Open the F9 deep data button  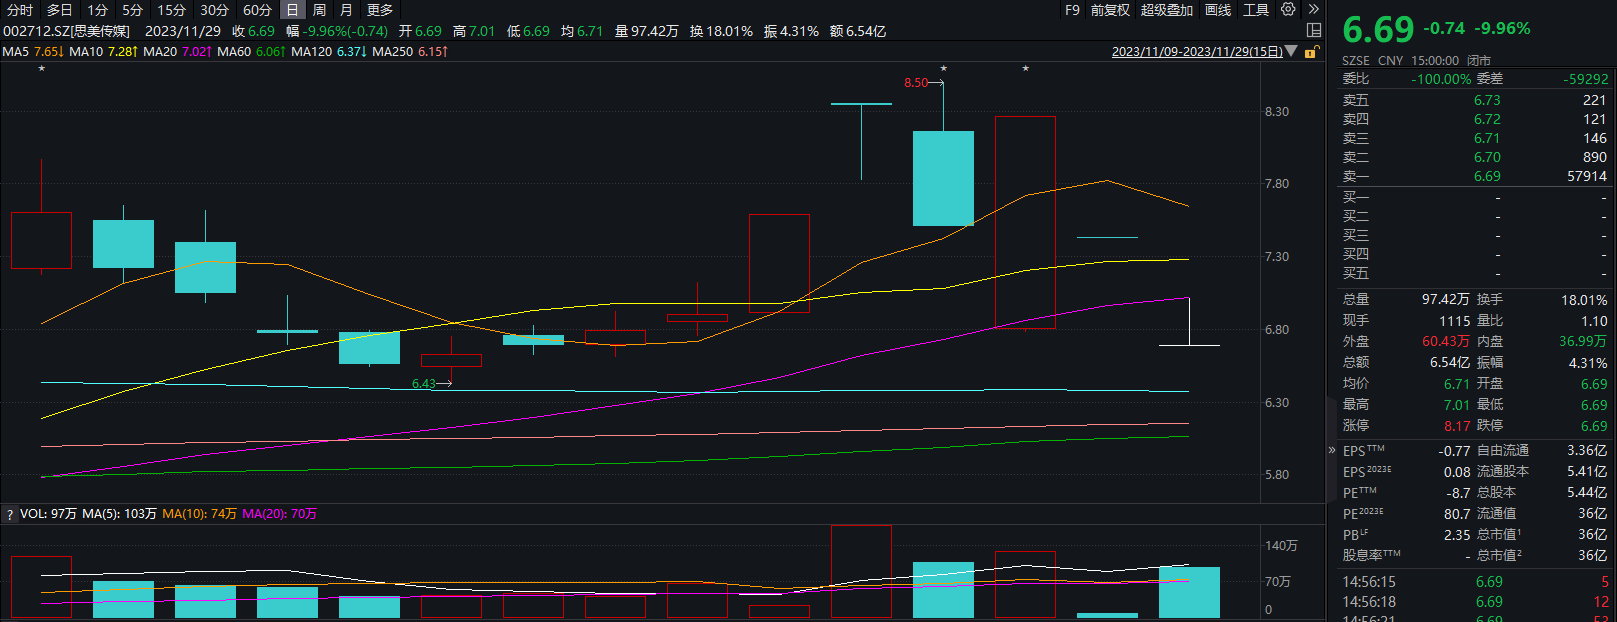[1072, 10]
